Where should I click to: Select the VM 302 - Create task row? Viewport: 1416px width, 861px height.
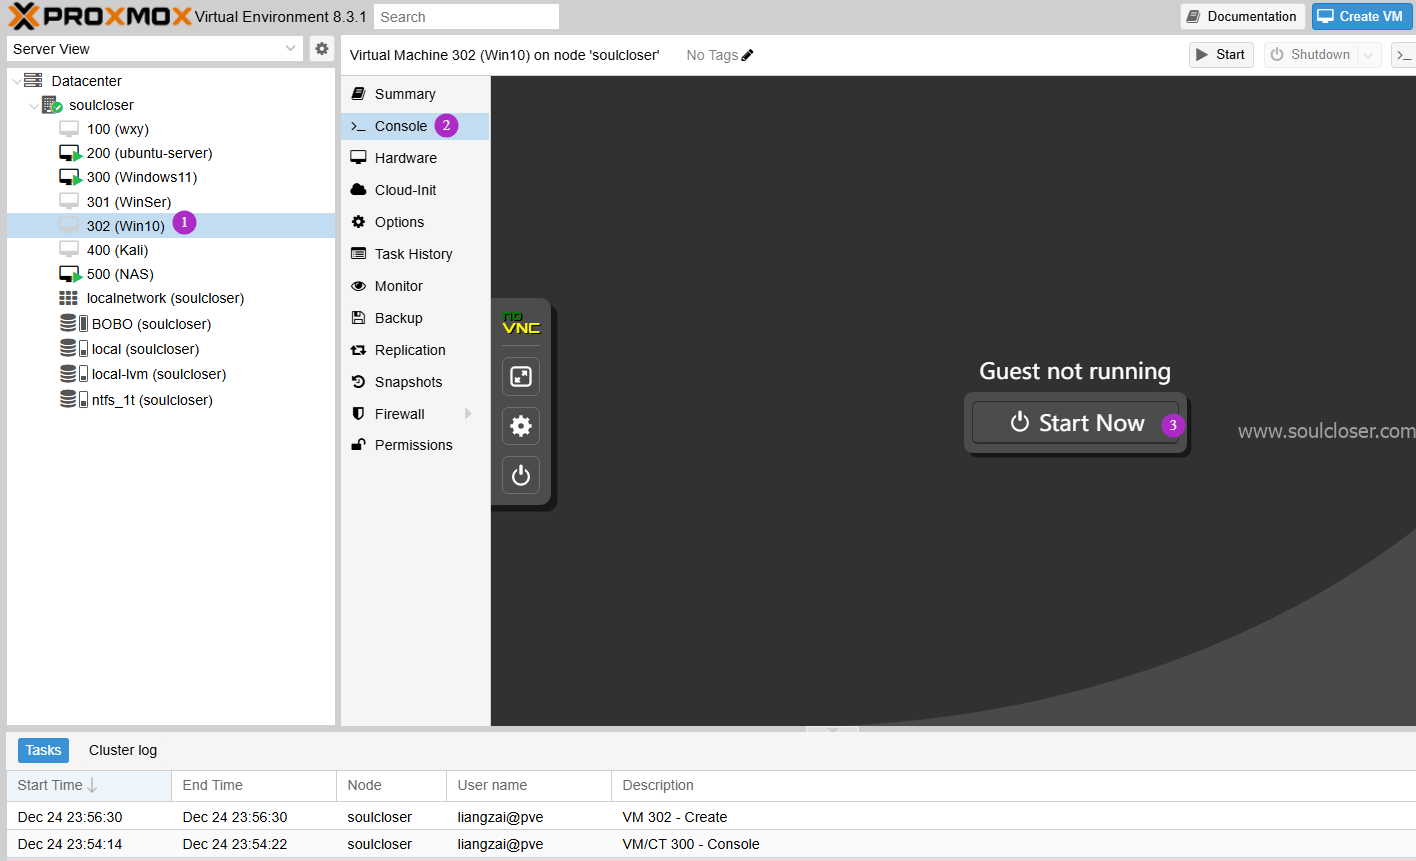click(x=711, y=817)
